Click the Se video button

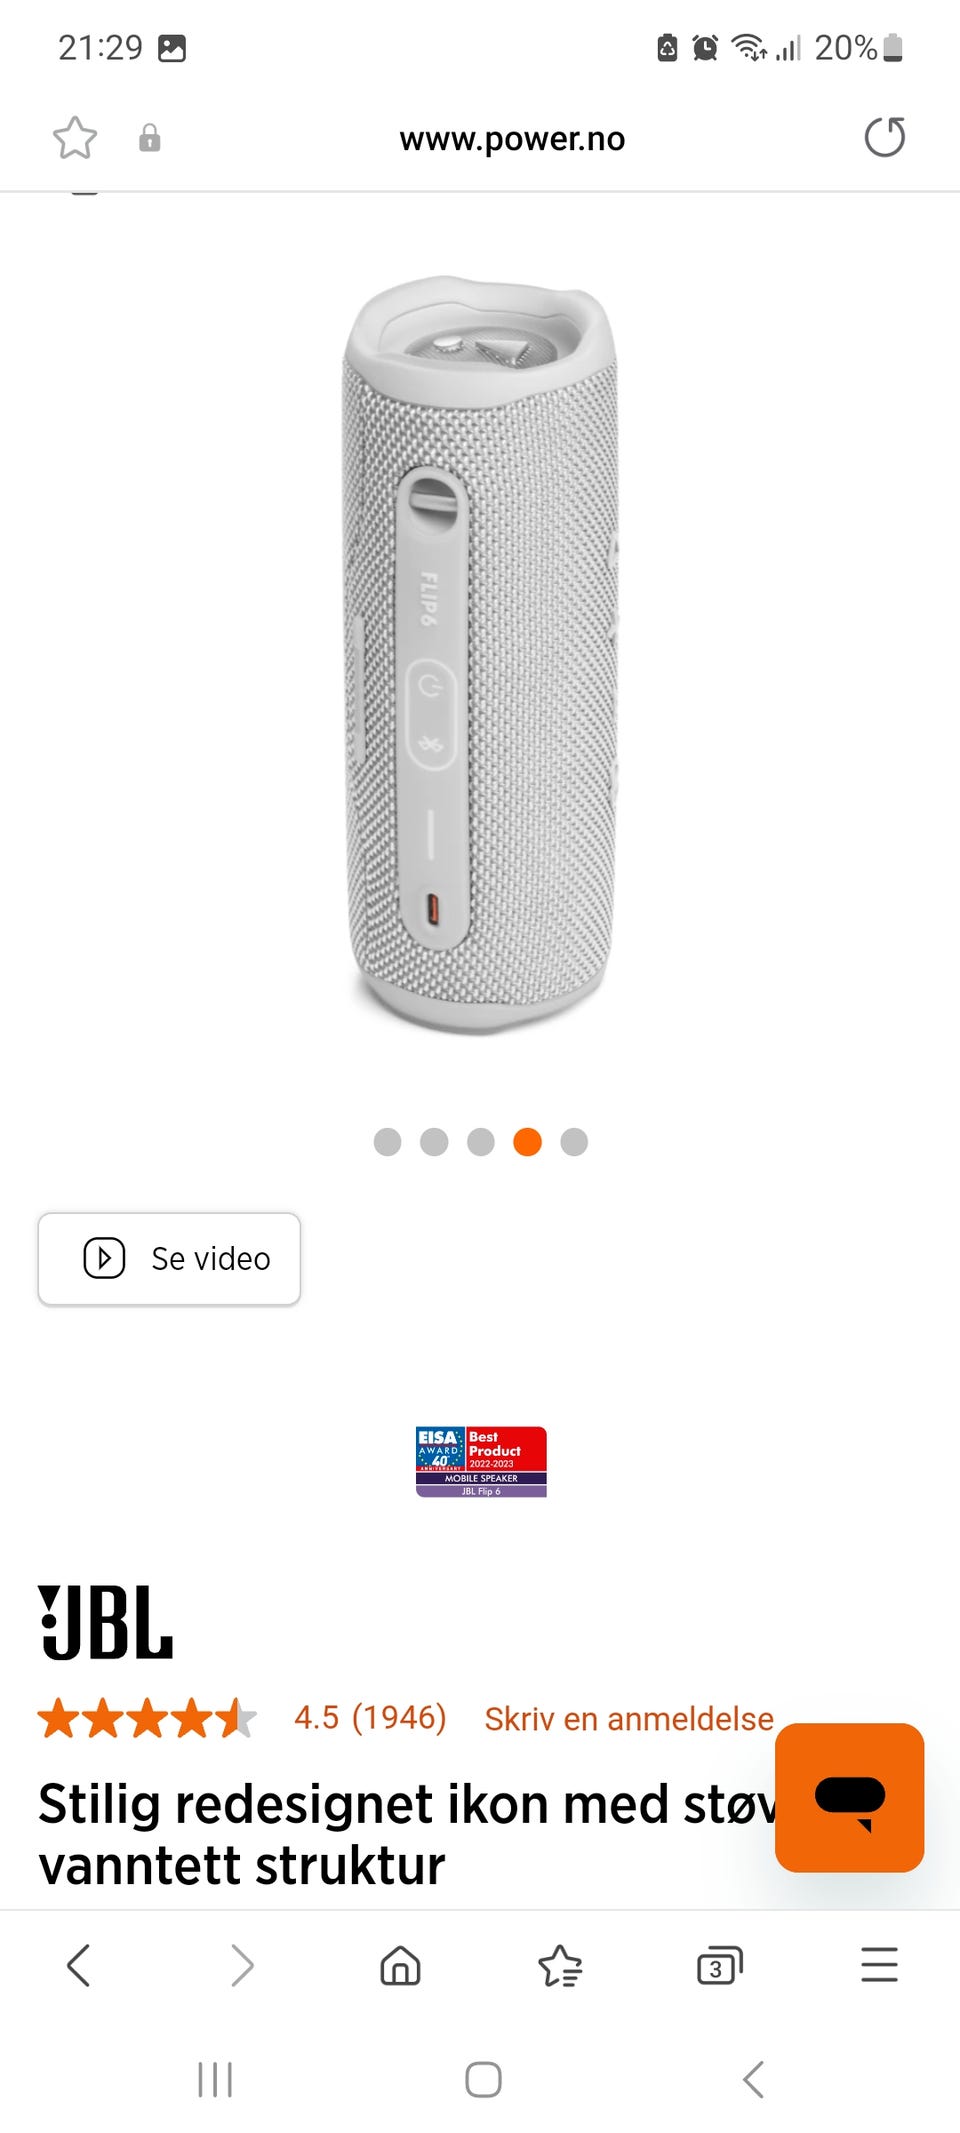pyautogui.click(x=169, y=1259)
